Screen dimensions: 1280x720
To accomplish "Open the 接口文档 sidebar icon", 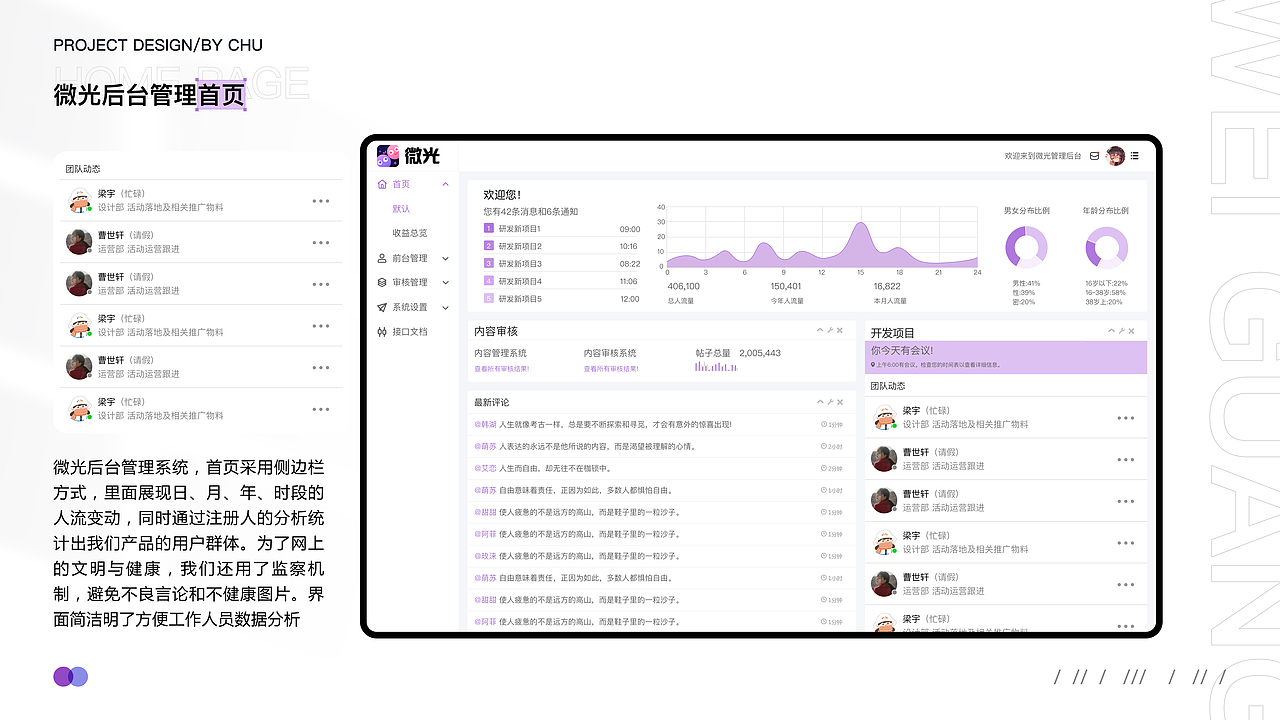I will [x=382, y=331].
